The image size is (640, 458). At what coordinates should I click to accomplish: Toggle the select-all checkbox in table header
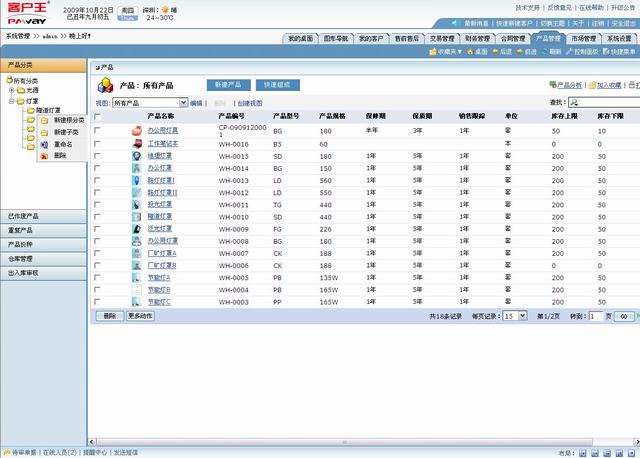click(x=97, y=116)
